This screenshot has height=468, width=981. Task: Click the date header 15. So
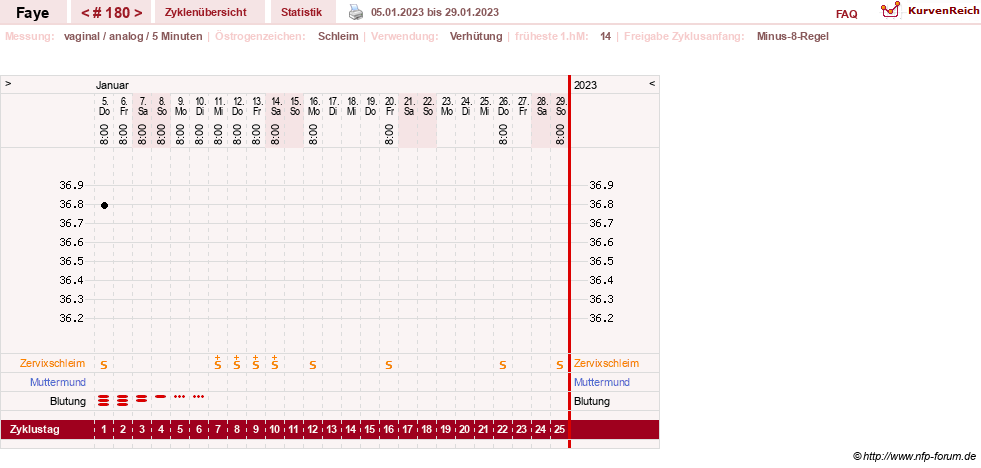pos(294,106)
